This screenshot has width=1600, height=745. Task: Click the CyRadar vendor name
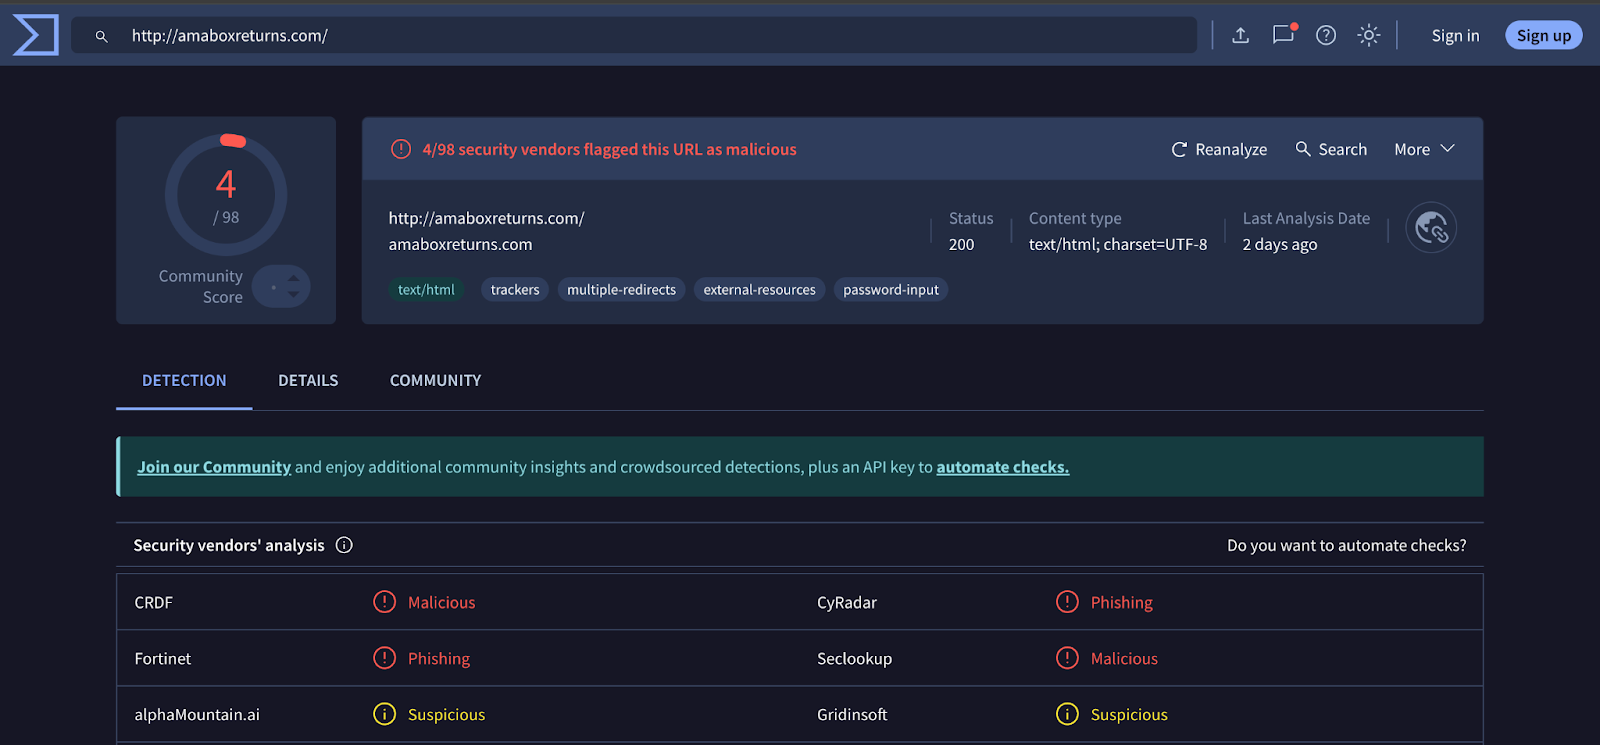click(846, 602)
